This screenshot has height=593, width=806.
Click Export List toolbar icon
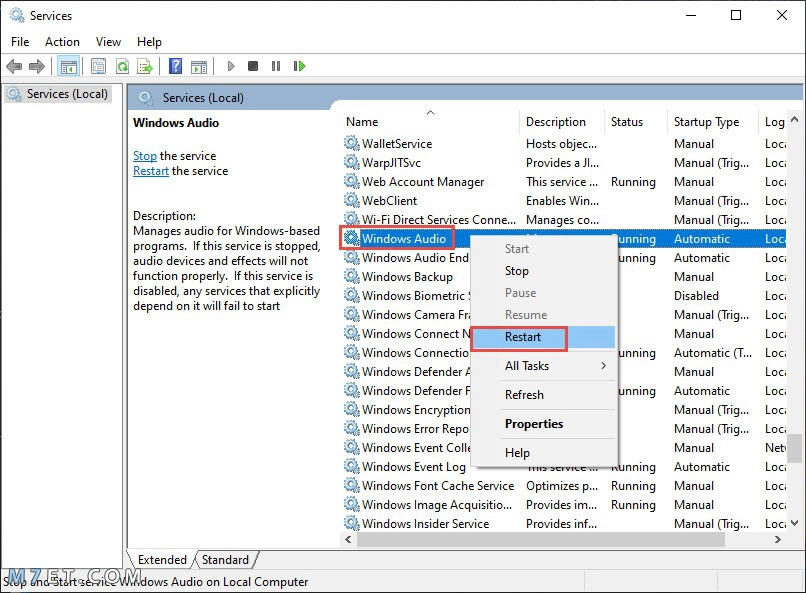pos(145,66)
